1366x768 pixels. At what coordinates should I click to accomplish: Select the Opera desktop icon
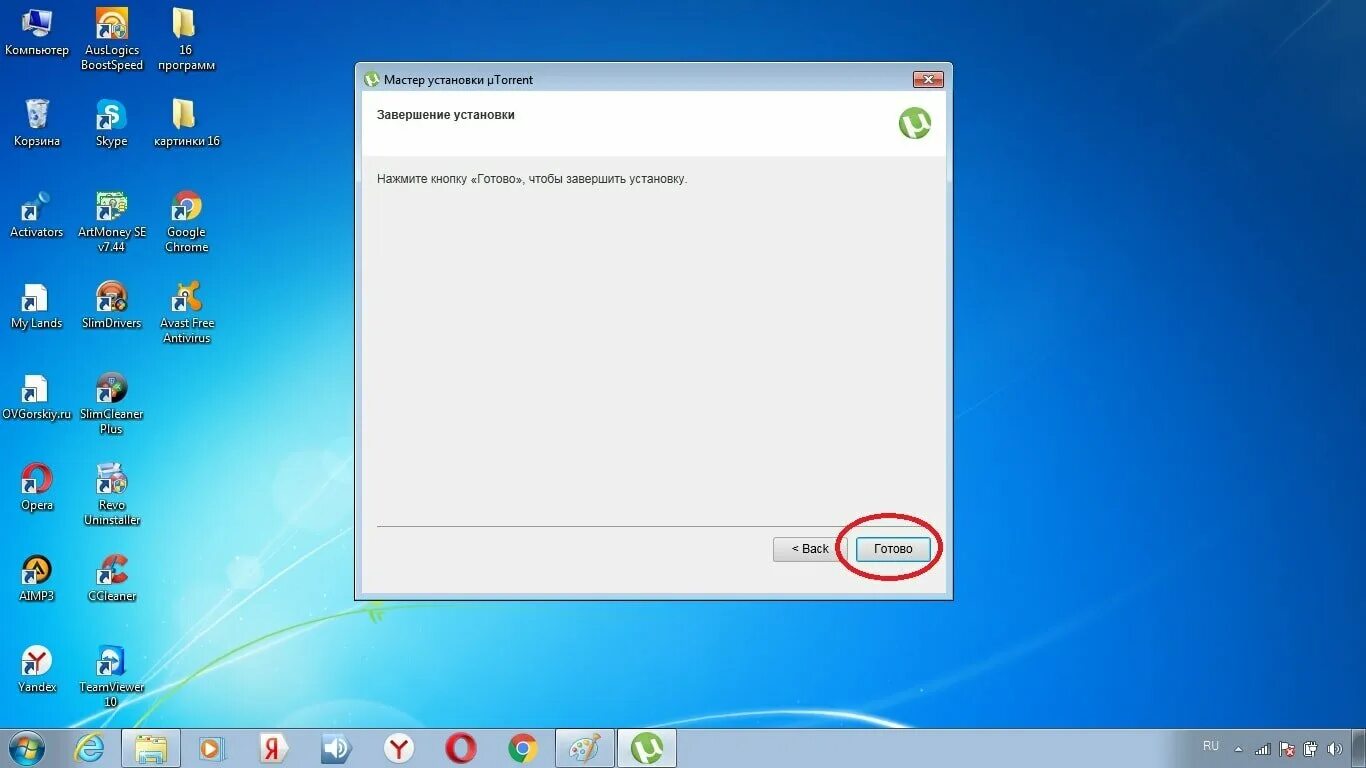point(37,487)
